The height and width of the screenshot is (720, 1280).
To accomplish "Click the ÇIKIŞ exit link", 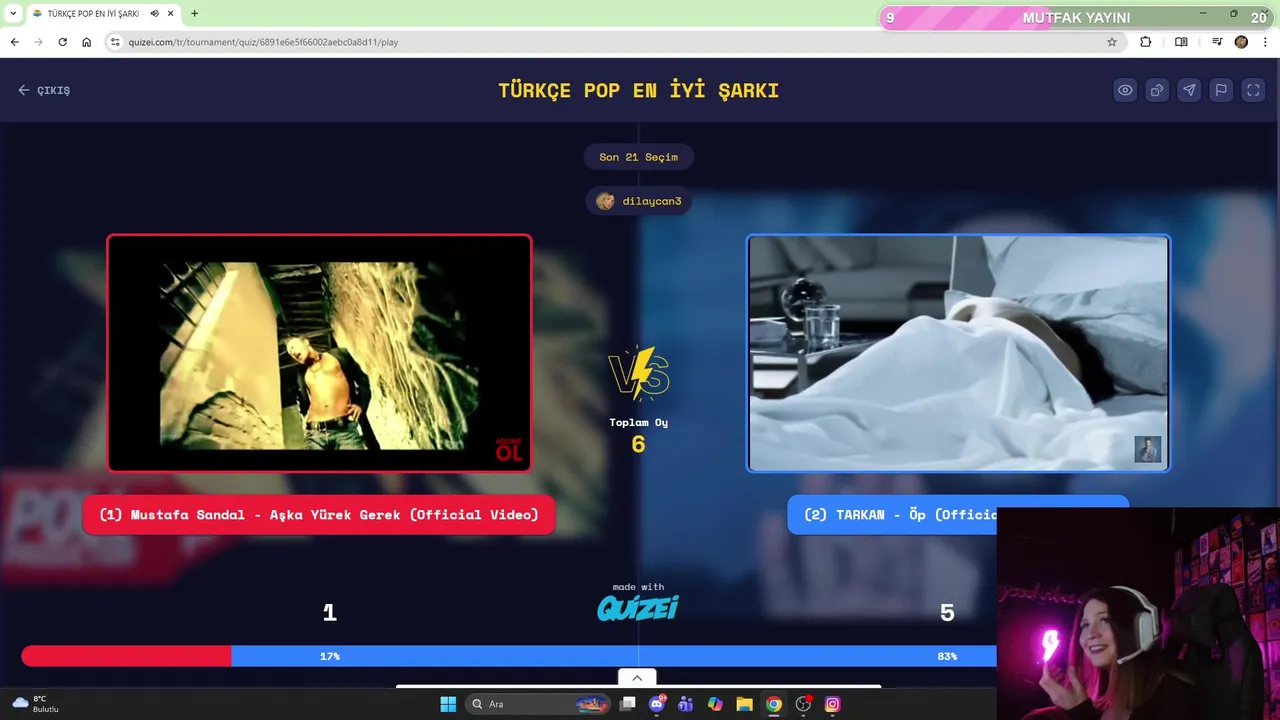I will (x=44, y=90).
